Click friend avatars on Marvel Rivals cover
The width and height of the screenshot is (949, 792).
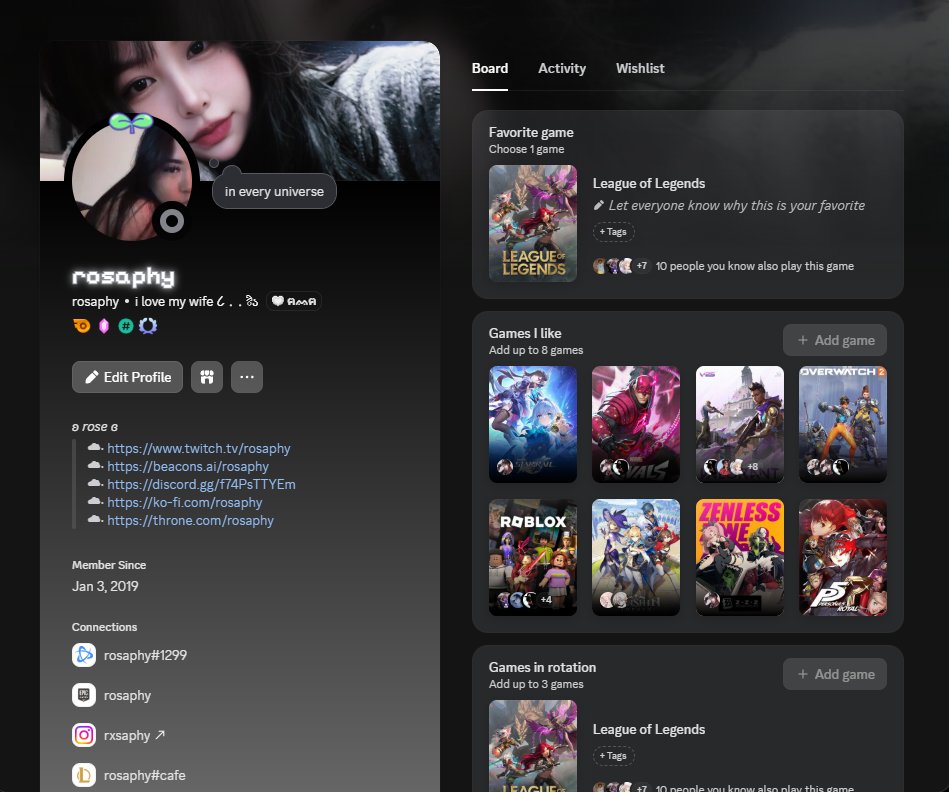pyautogui.click(x=614, y=466)
